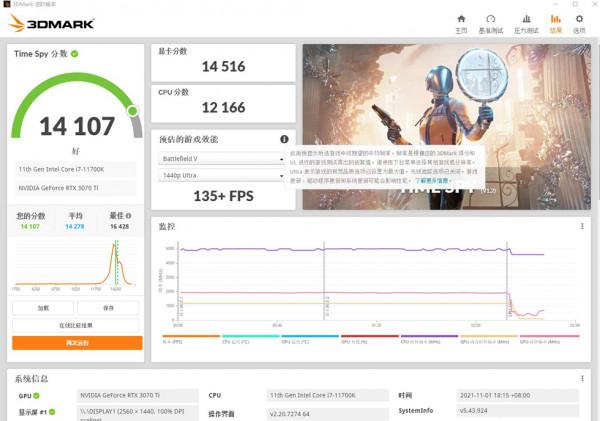600x421 pixels.
Task: Click the Load (加載) button
Action: [43, 308]
